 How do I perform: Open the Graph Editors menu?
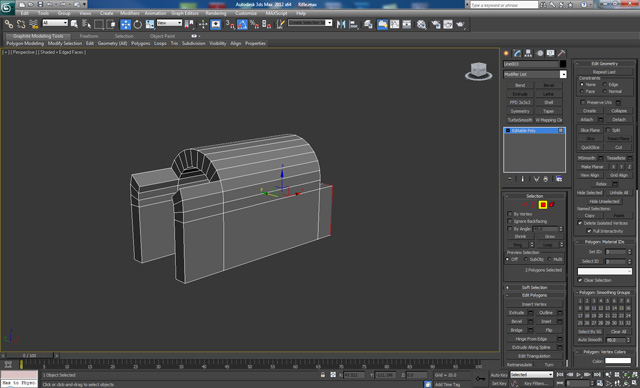(185, 13)
